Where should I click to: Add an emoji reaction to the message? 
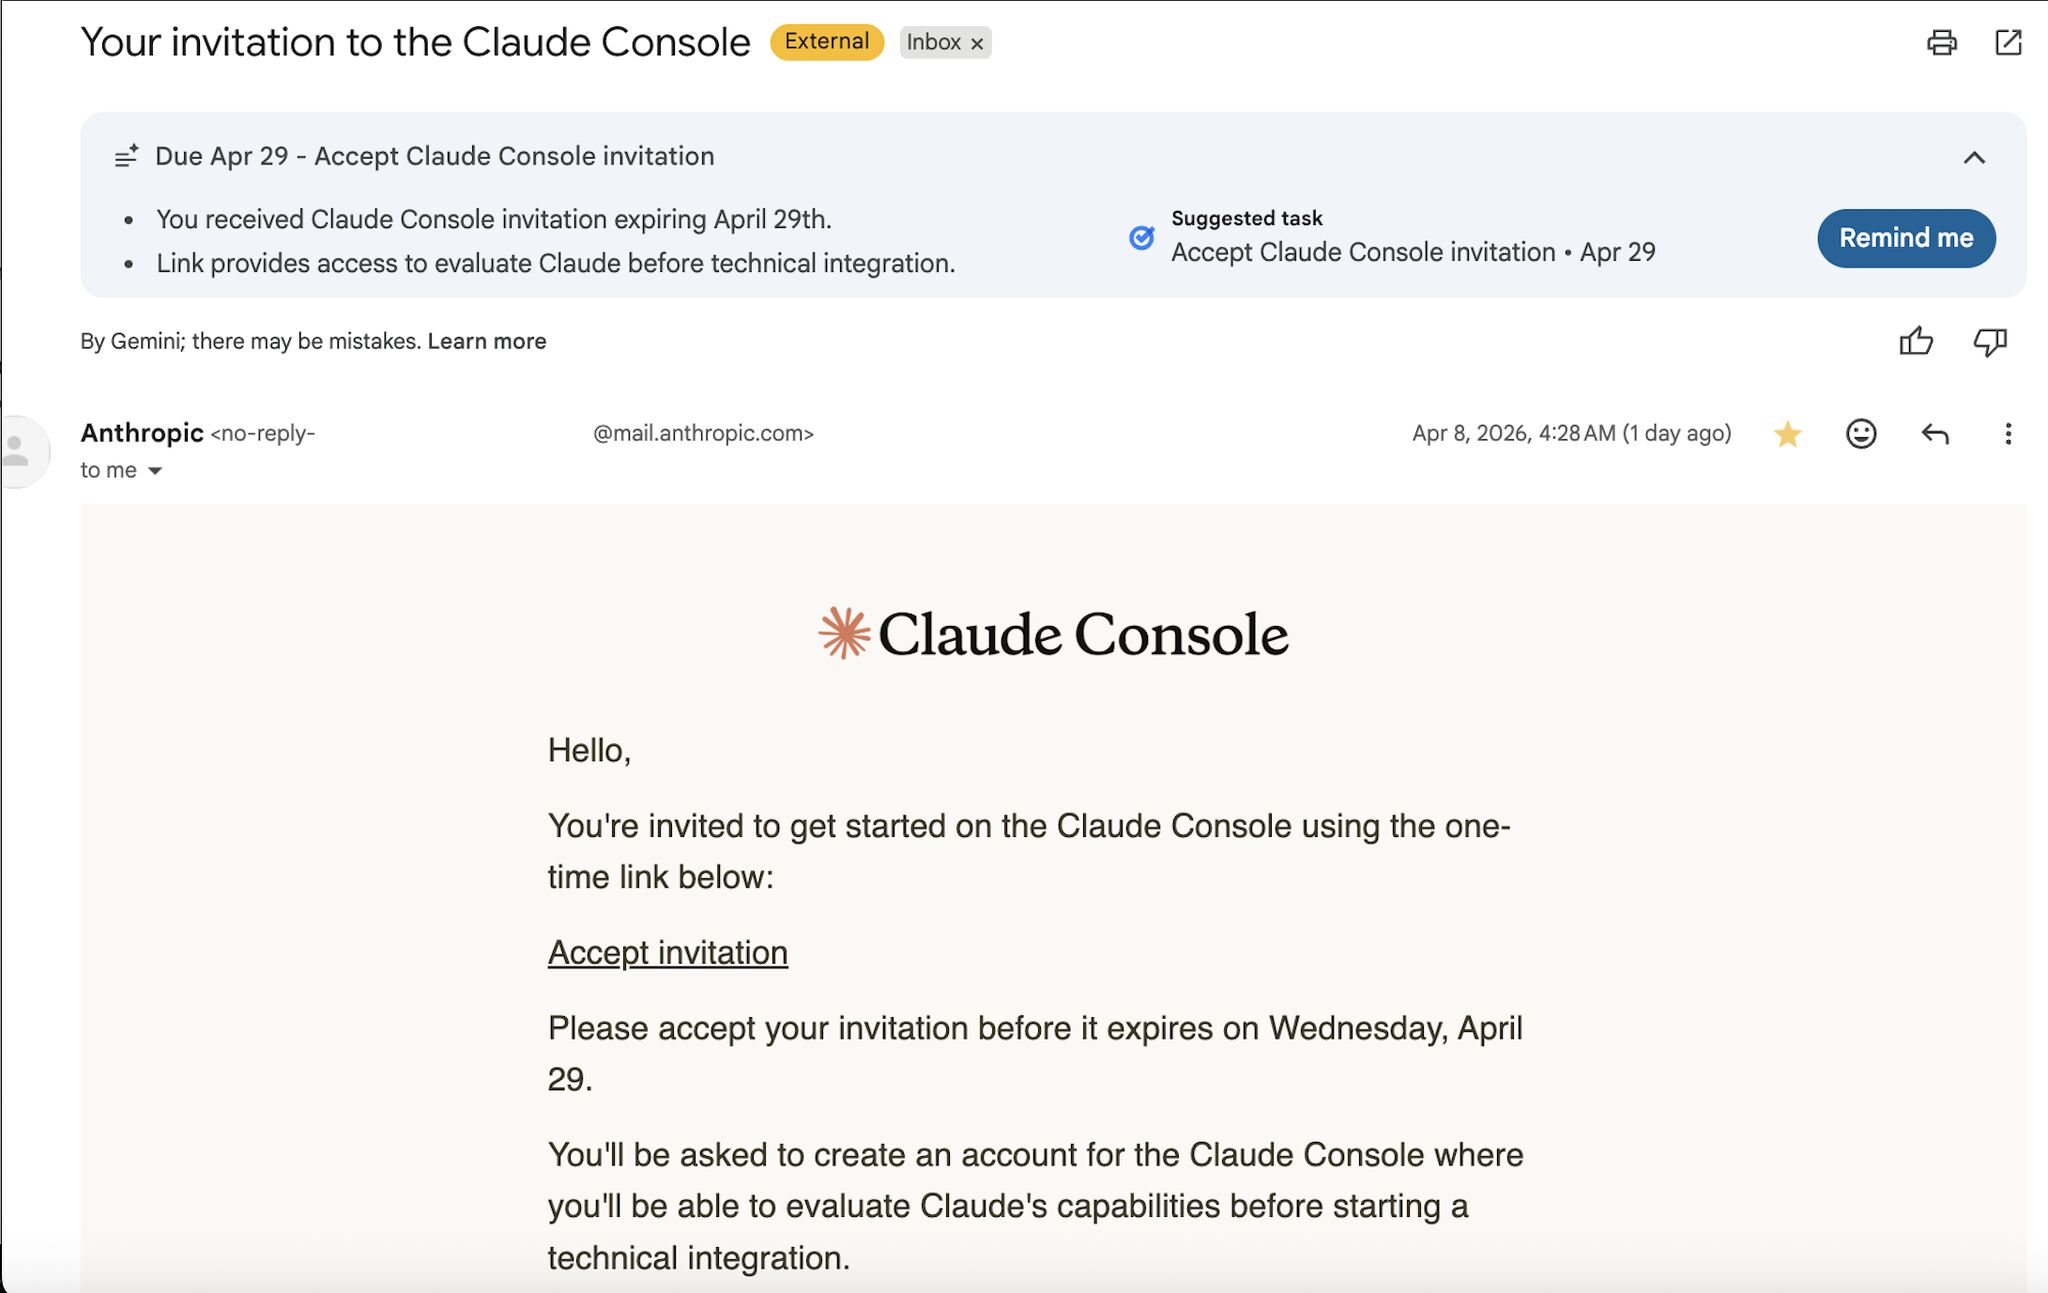click(1860, 433)
